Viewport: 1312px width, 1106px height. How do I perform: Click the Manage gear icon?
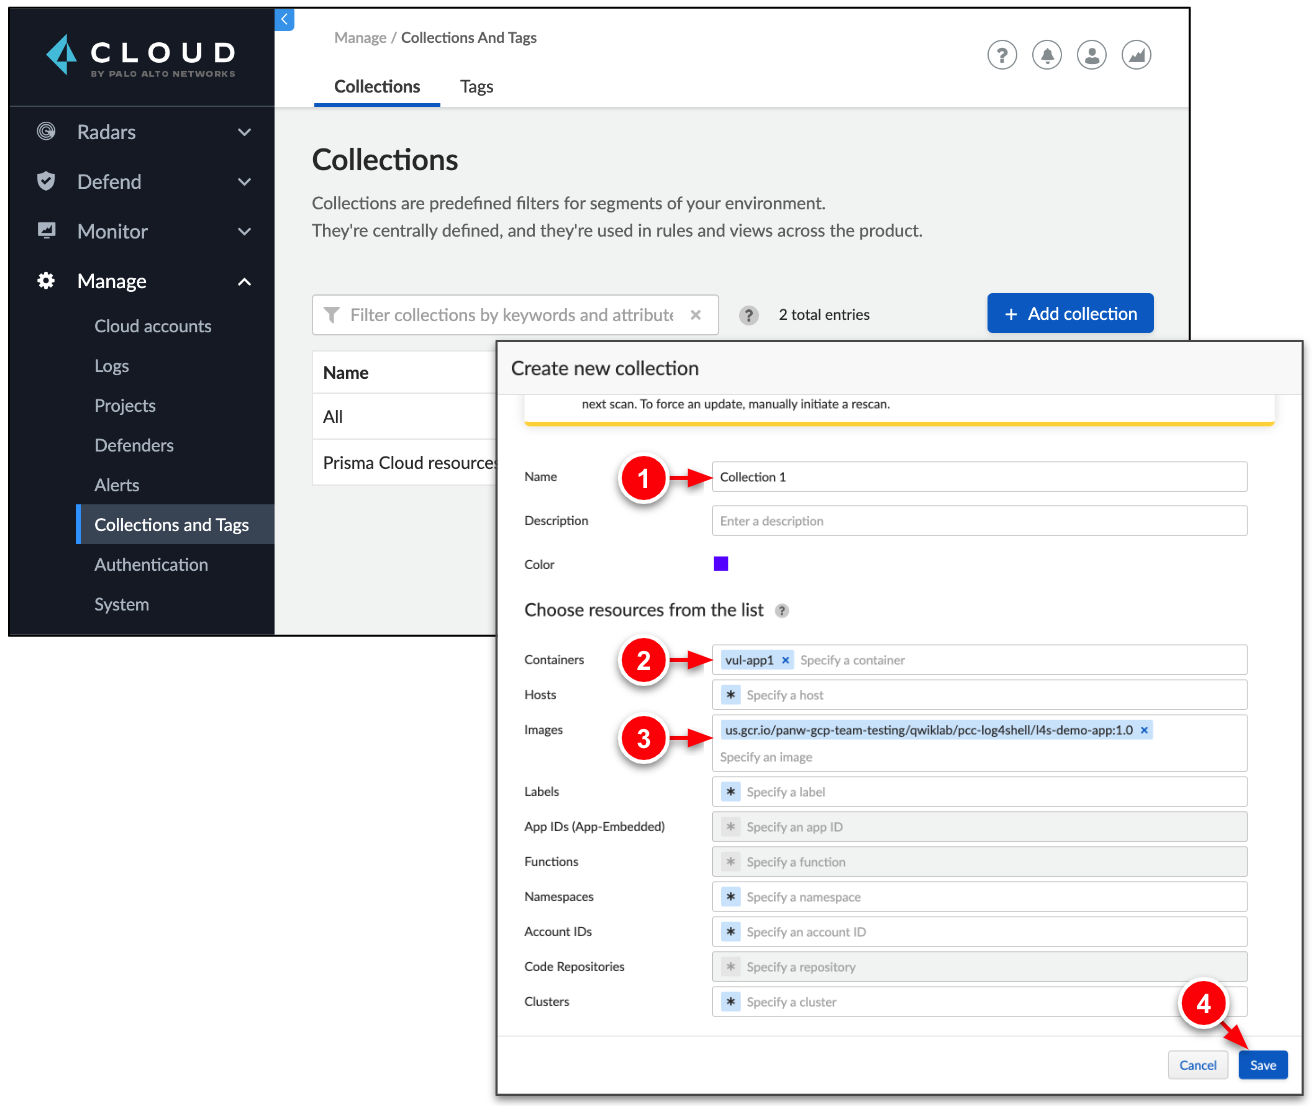point(46,281)
